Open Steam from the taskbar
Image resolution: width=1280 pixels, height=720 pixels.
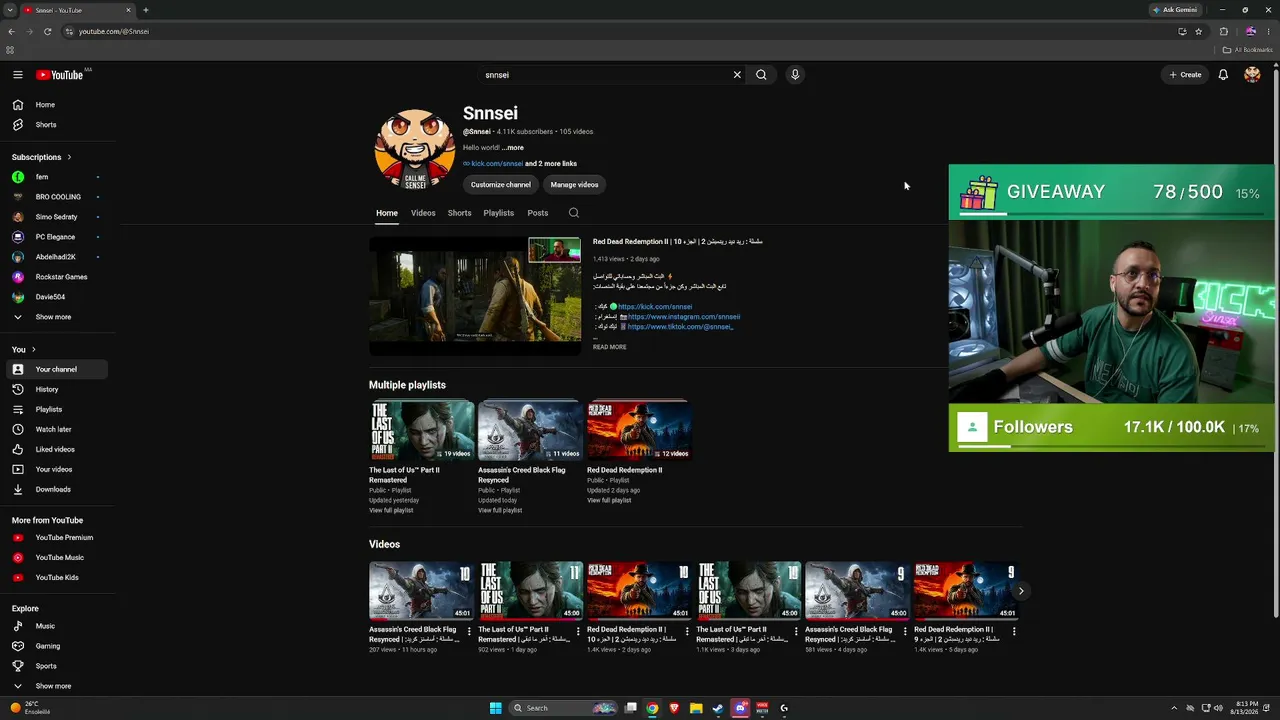718,708
